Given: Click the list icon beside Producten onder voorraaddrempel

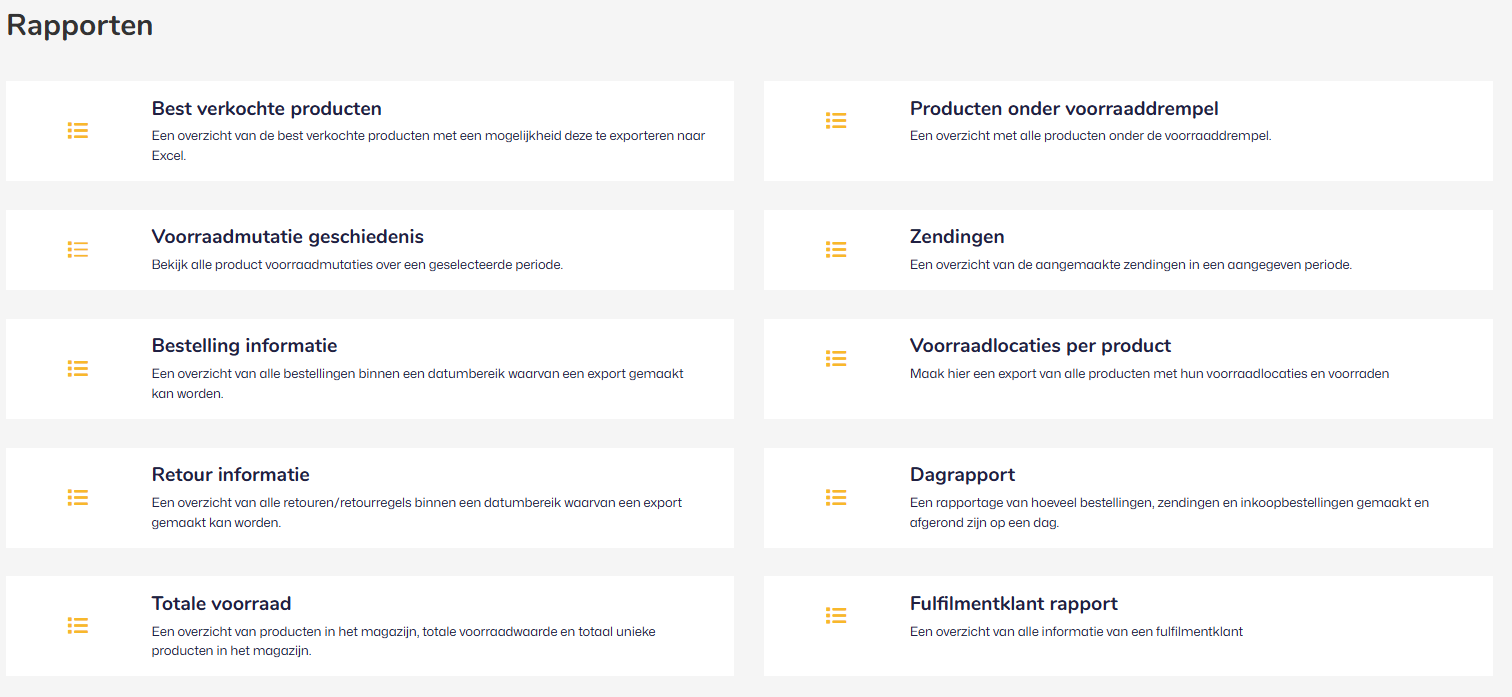Looking at the screenshot, I should (x=836, y=120).
